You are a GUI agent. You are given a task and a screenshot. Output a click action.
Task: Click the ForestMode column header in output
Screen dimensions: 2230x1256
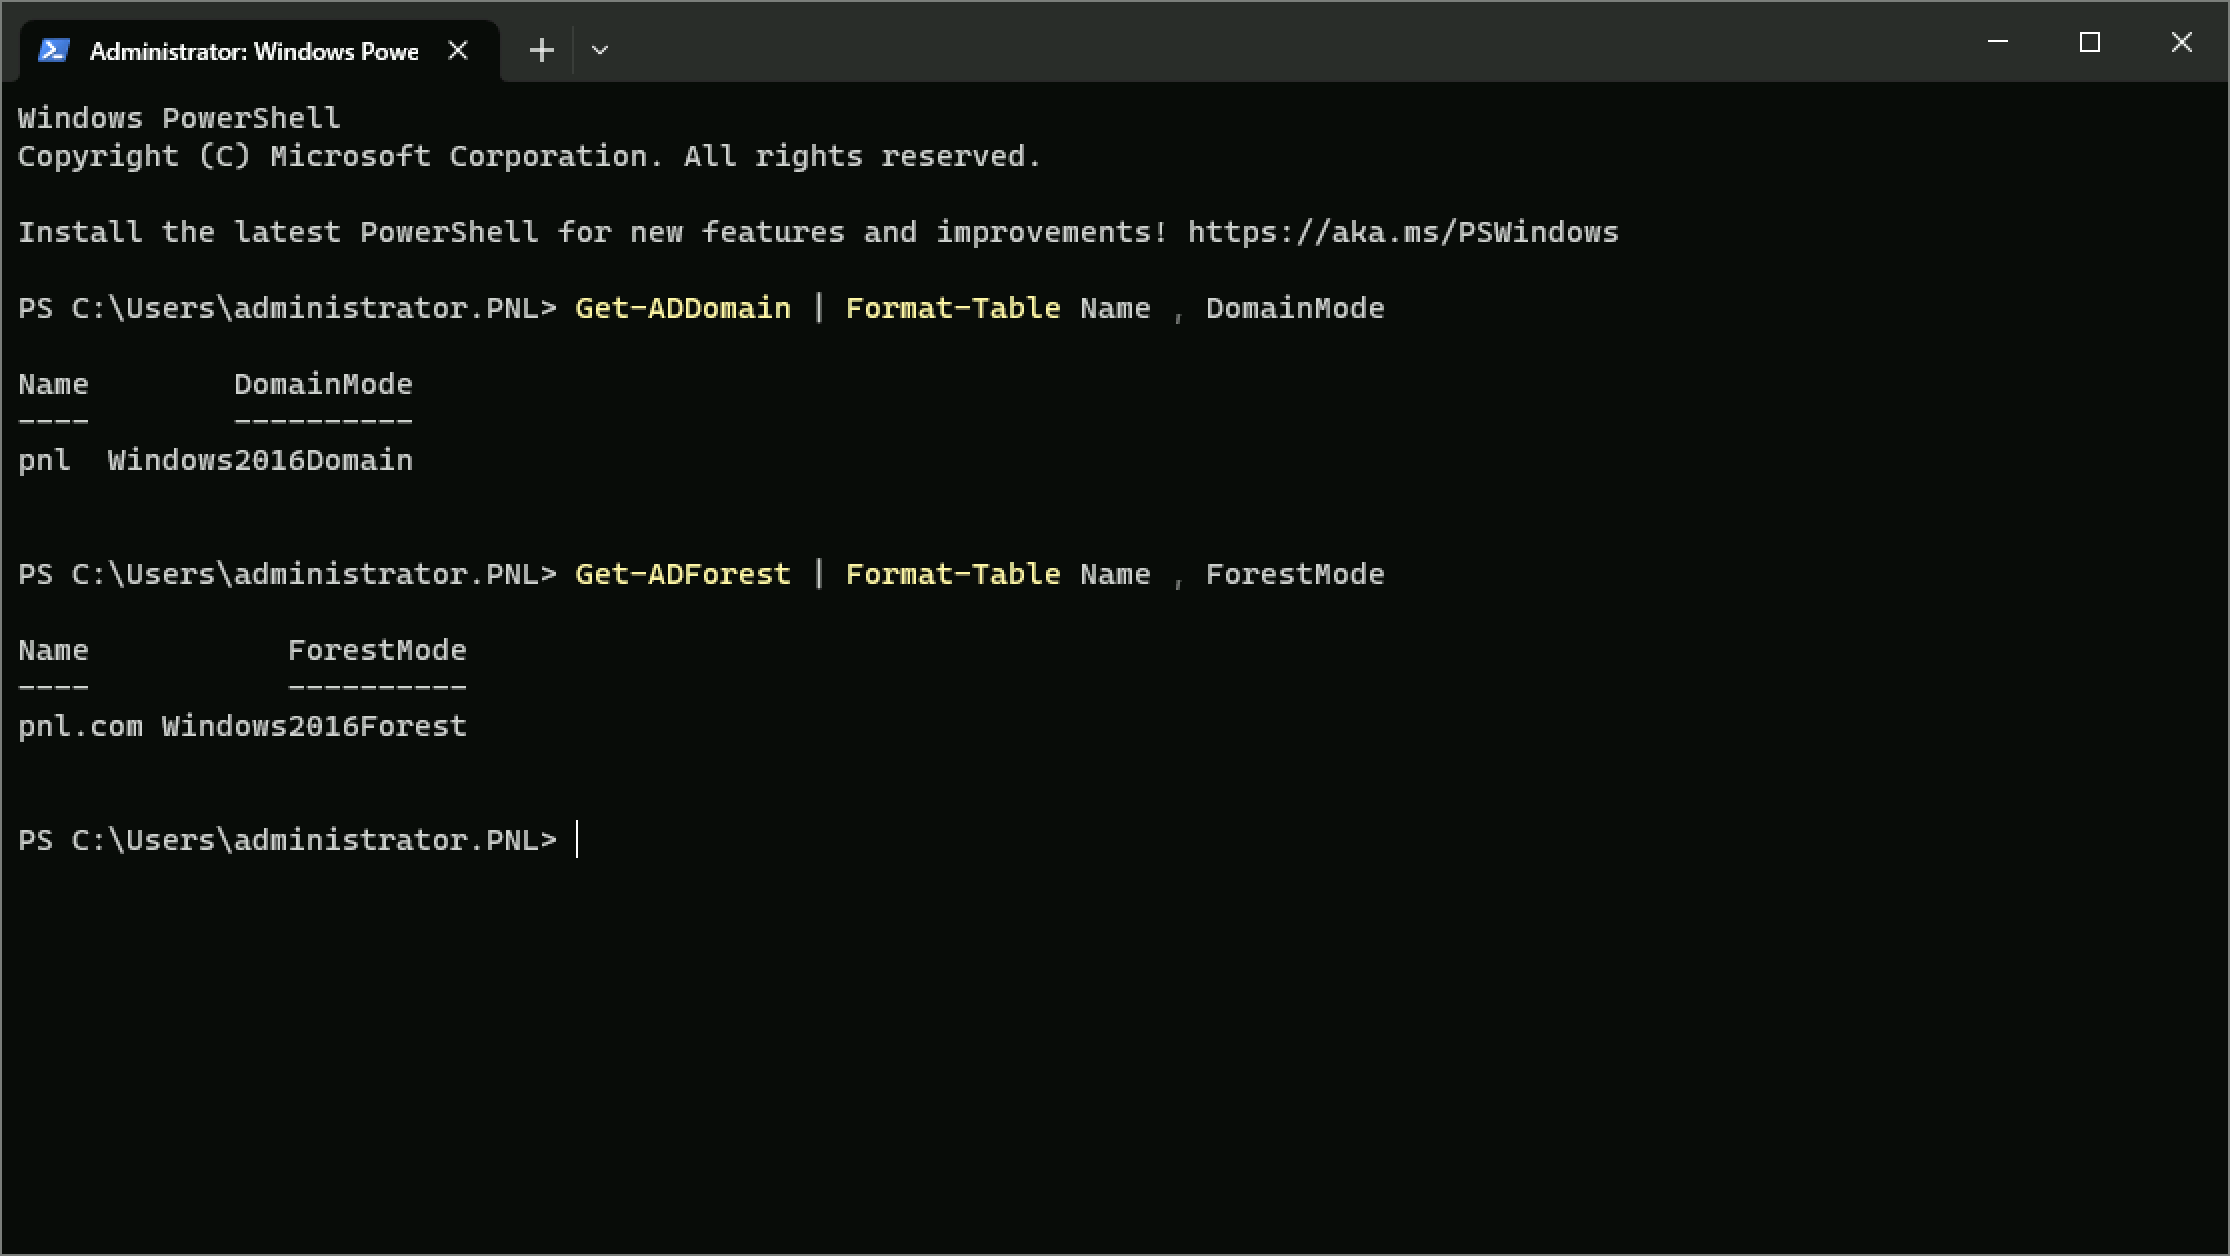point(377,650)
